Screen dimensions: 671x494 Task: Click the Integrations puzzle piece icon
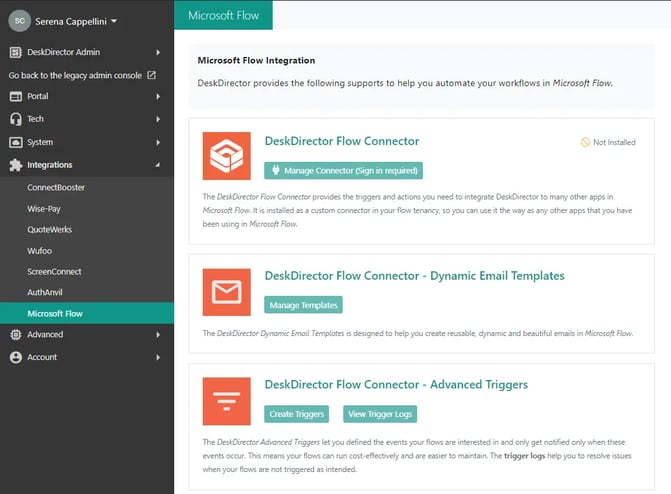click(16, 165)
